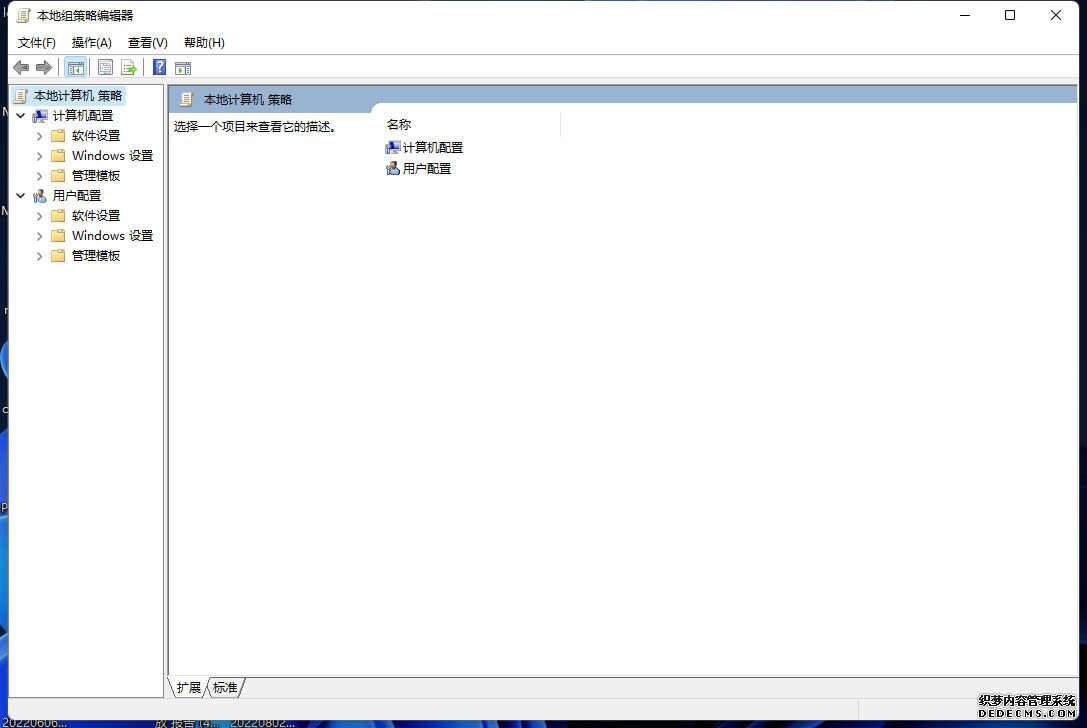Viewport: 1087px width, 728px height.
Task: Open the 文件(F) menu
Action: 37,43
